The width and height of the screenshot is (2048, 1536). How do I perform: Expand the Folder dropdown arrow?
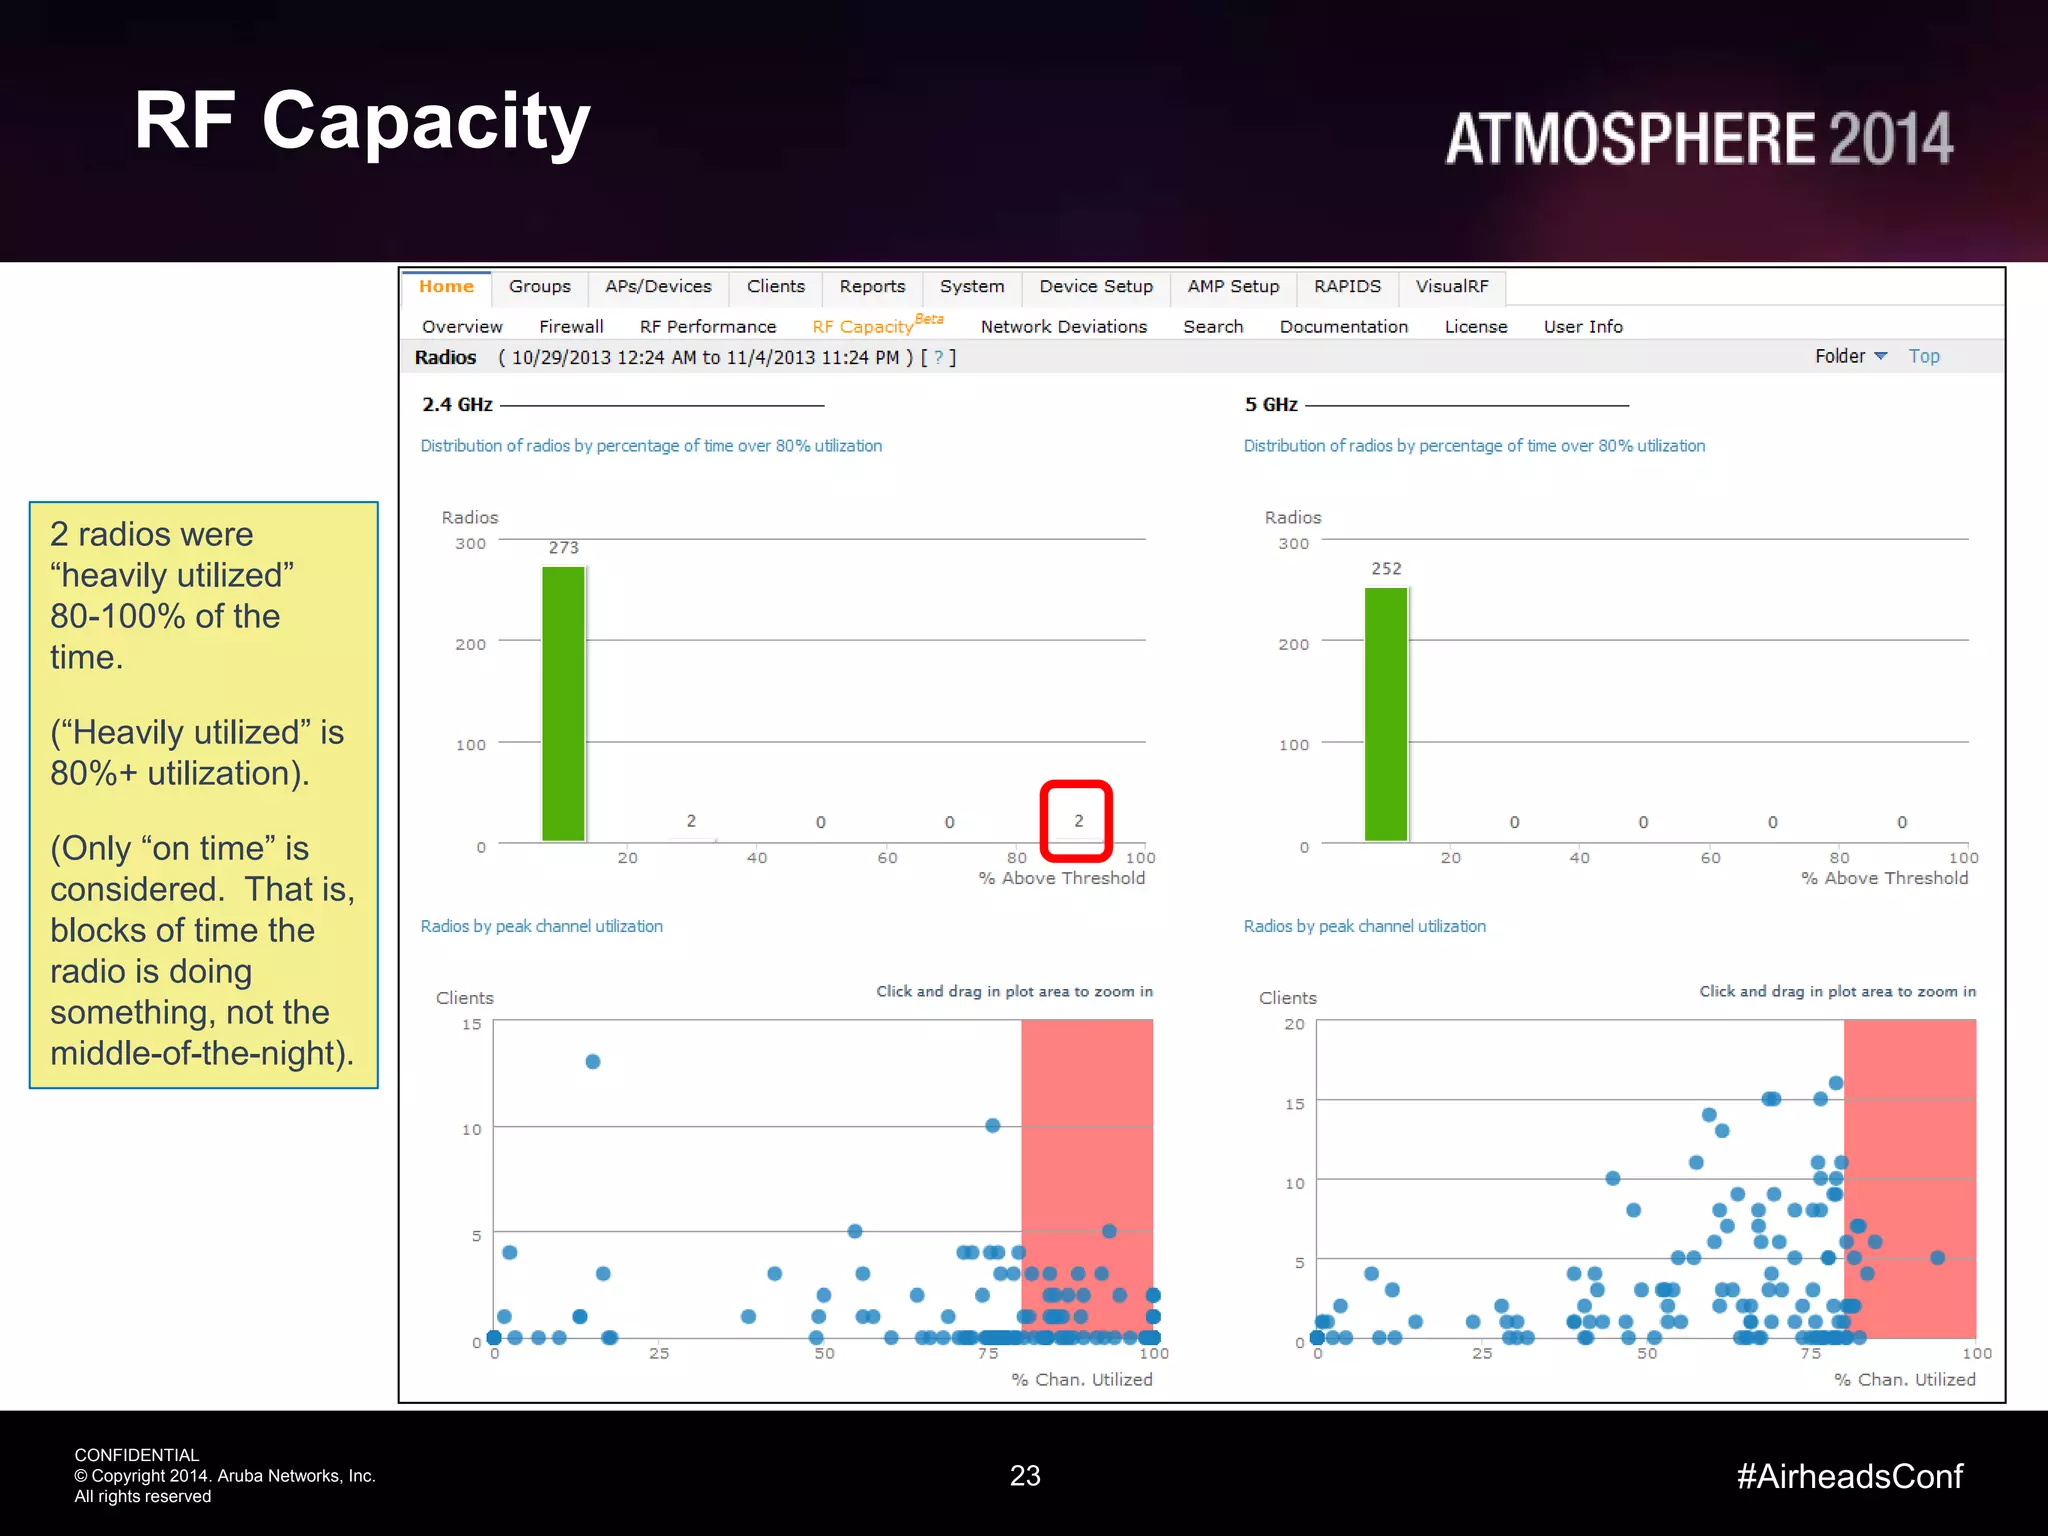pyautogui.click(x=1880, y=357)
